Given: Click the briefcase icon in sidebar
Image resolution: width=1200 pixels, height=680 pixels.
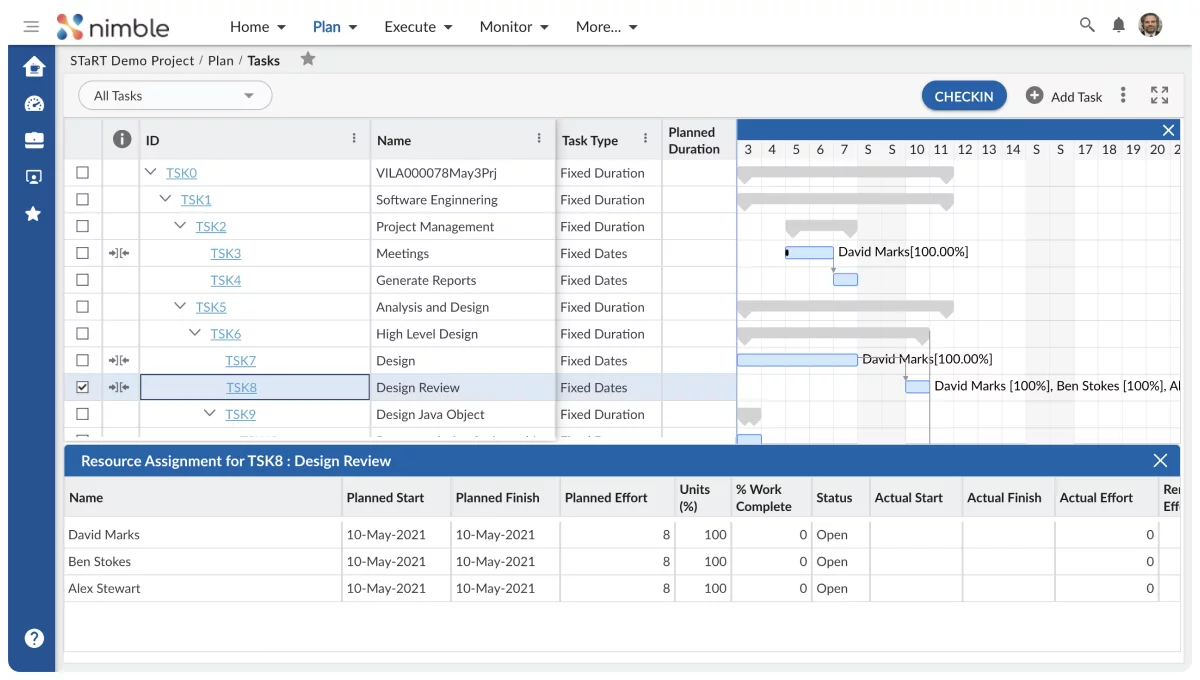Looking at the screenshot, I should [x=34, y=140].
